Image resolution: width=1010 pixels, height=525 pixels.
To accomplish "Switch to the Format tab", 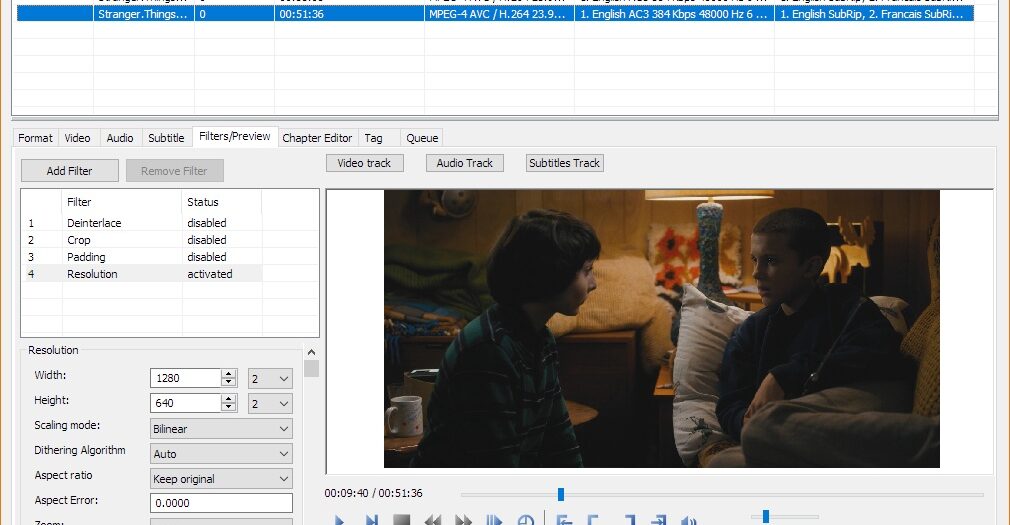I will click(35, 138).
